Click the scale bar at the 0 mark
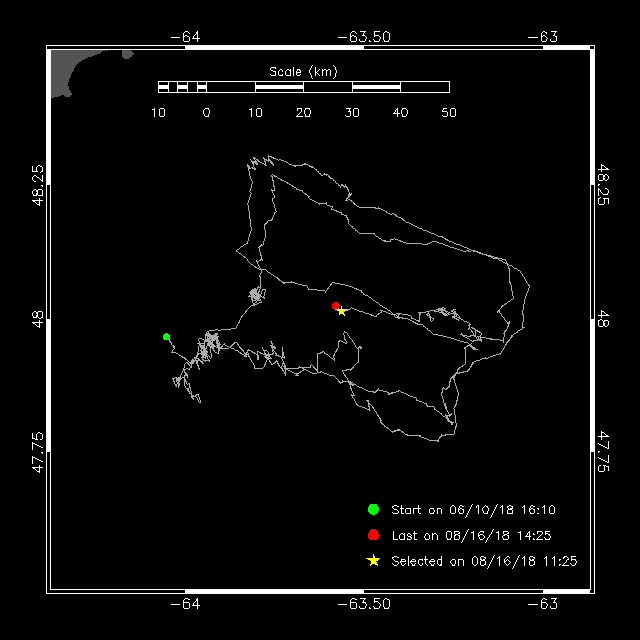Image resolution: width=640 pixels, height=640 pixels. [x=207, y=87]
